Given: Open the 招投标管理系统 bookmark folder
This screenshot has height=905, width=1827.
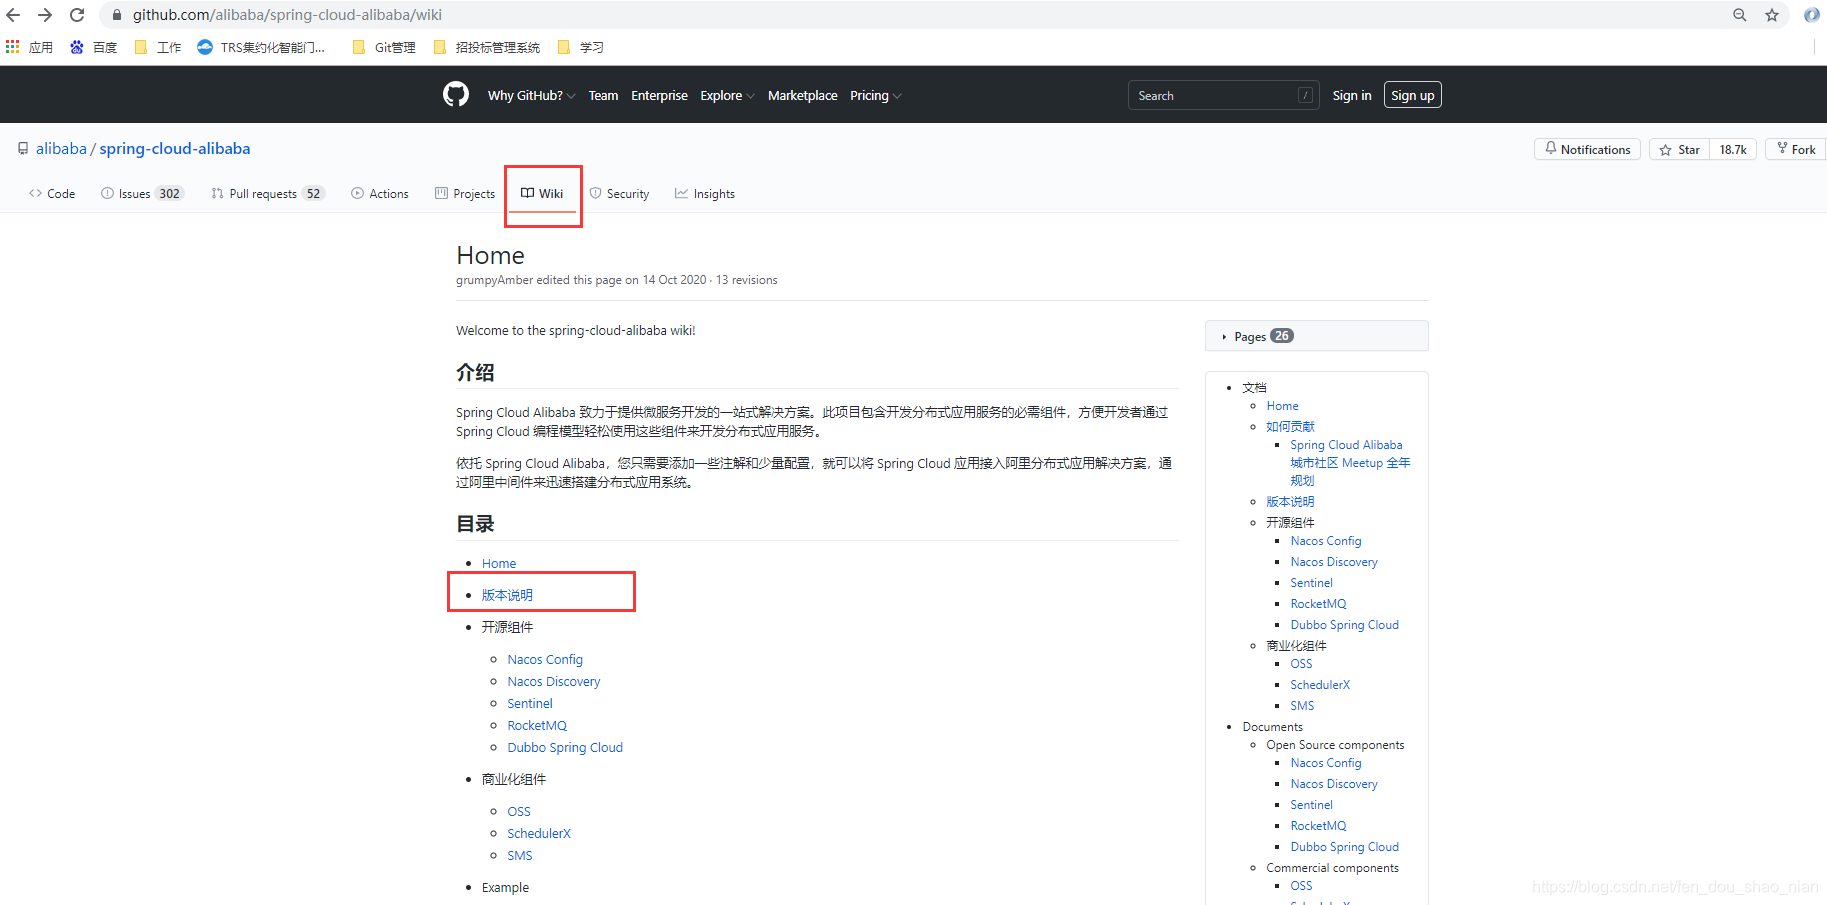Looking at the screenshot, I should [487, 47].
